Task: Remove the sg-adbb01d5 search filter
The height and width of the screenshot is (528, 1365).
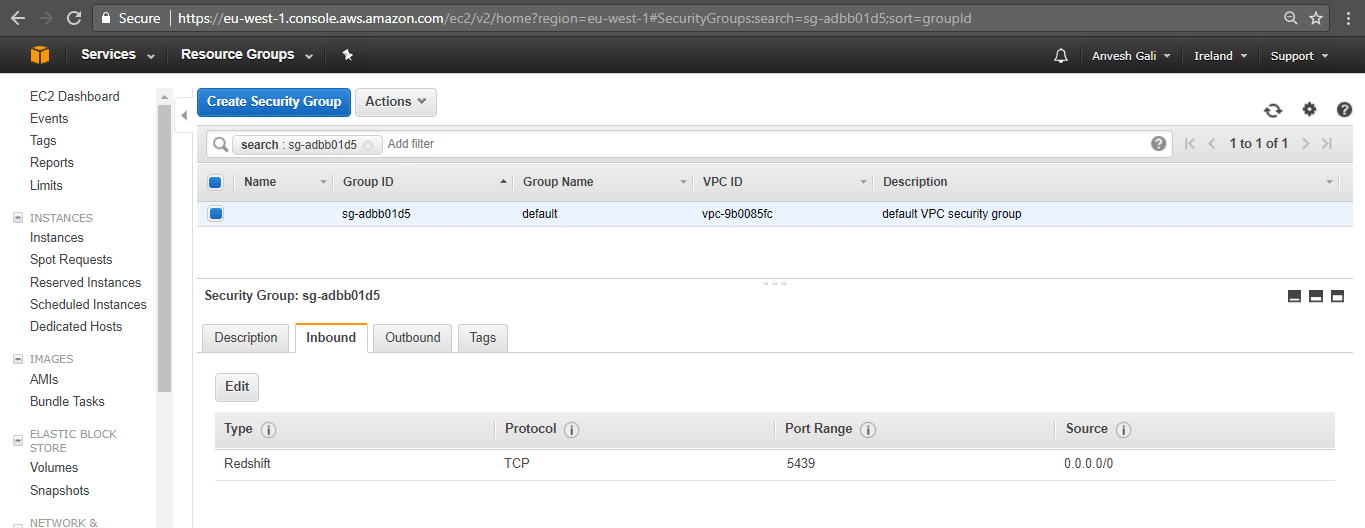Action: 367,145
